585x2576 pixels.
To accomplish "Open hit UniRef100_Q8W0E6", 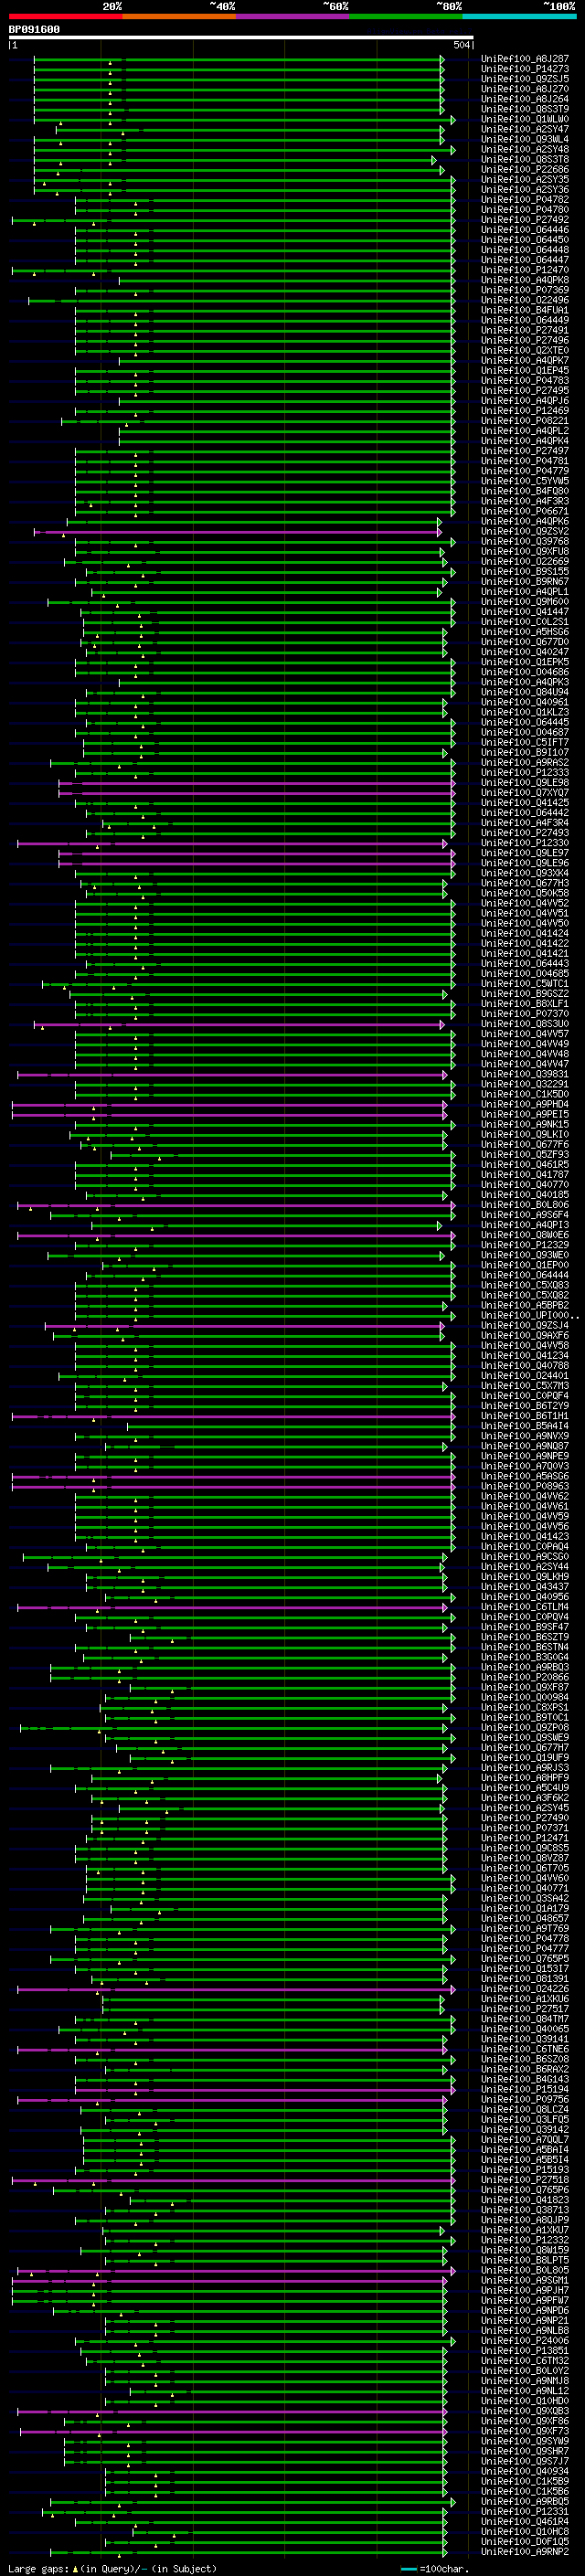I will point(525,1235).
